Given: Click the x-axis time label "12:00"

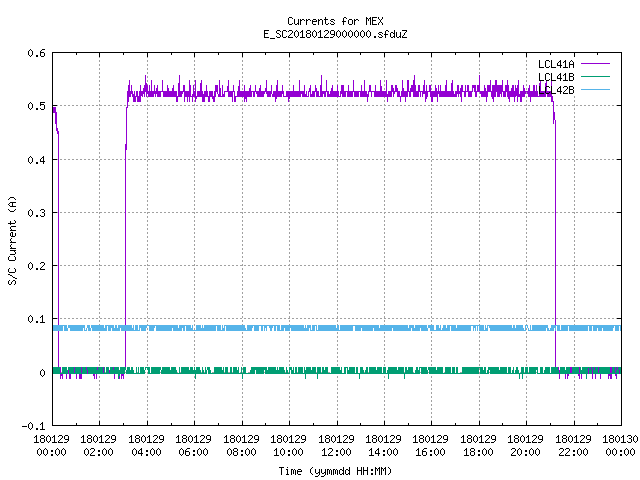Looking at the screenshot, I should [336, 452].
